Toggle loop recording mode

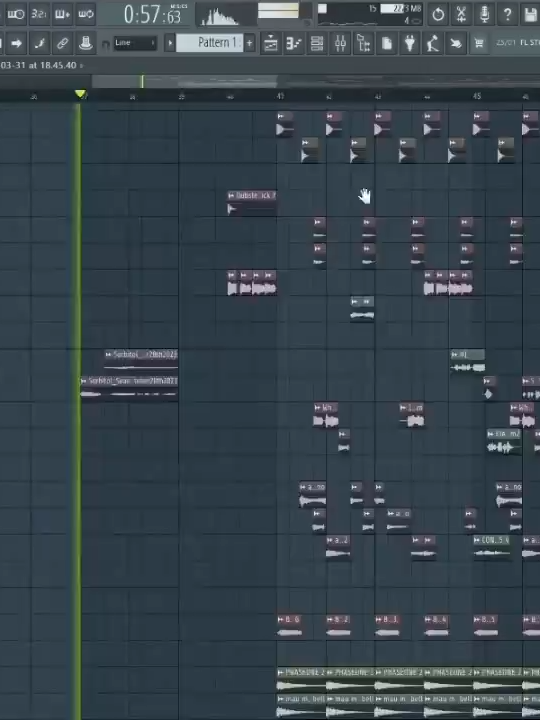click(x=85, y=14)
